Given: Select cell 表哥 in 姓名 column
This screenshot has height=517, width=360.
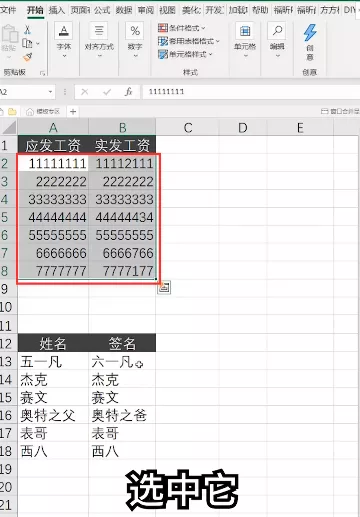Looking at the screenshot, I should click(53, 433).
